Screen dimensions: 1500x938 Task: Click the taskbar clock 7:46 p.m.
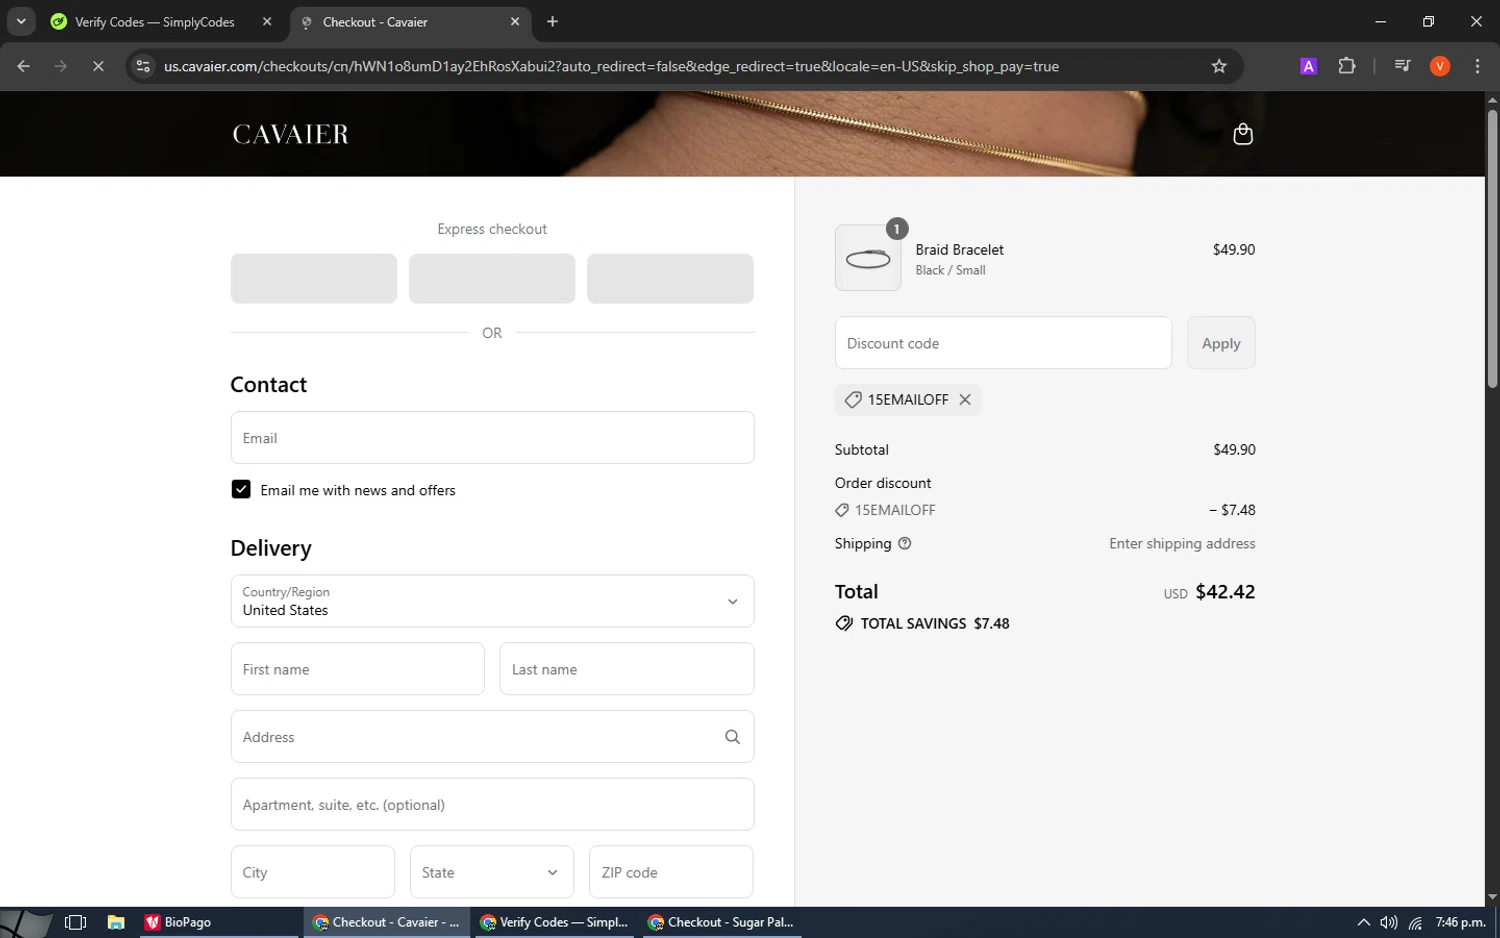click(1460, 922)
